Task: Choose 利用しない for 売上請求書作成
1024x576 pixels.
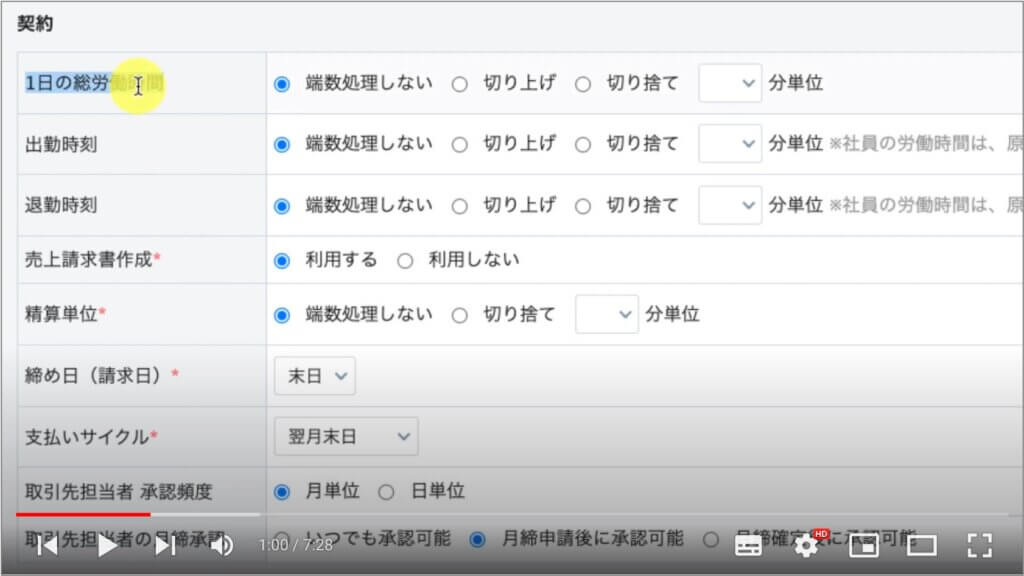Action: (405, 261)
